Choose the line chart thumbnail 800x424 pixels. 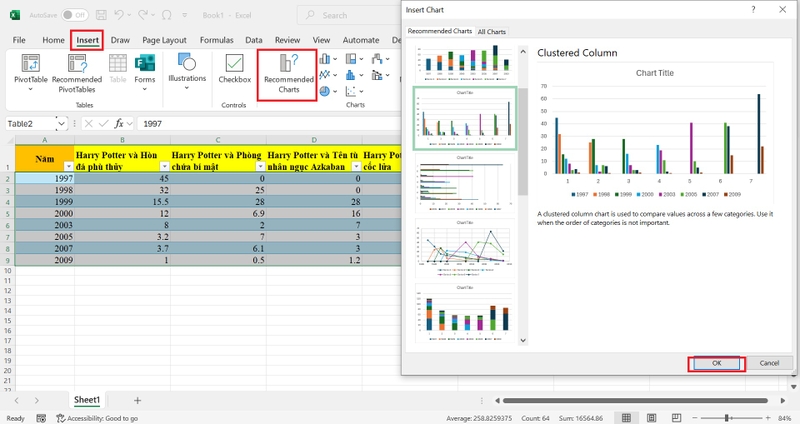point(464,249)
